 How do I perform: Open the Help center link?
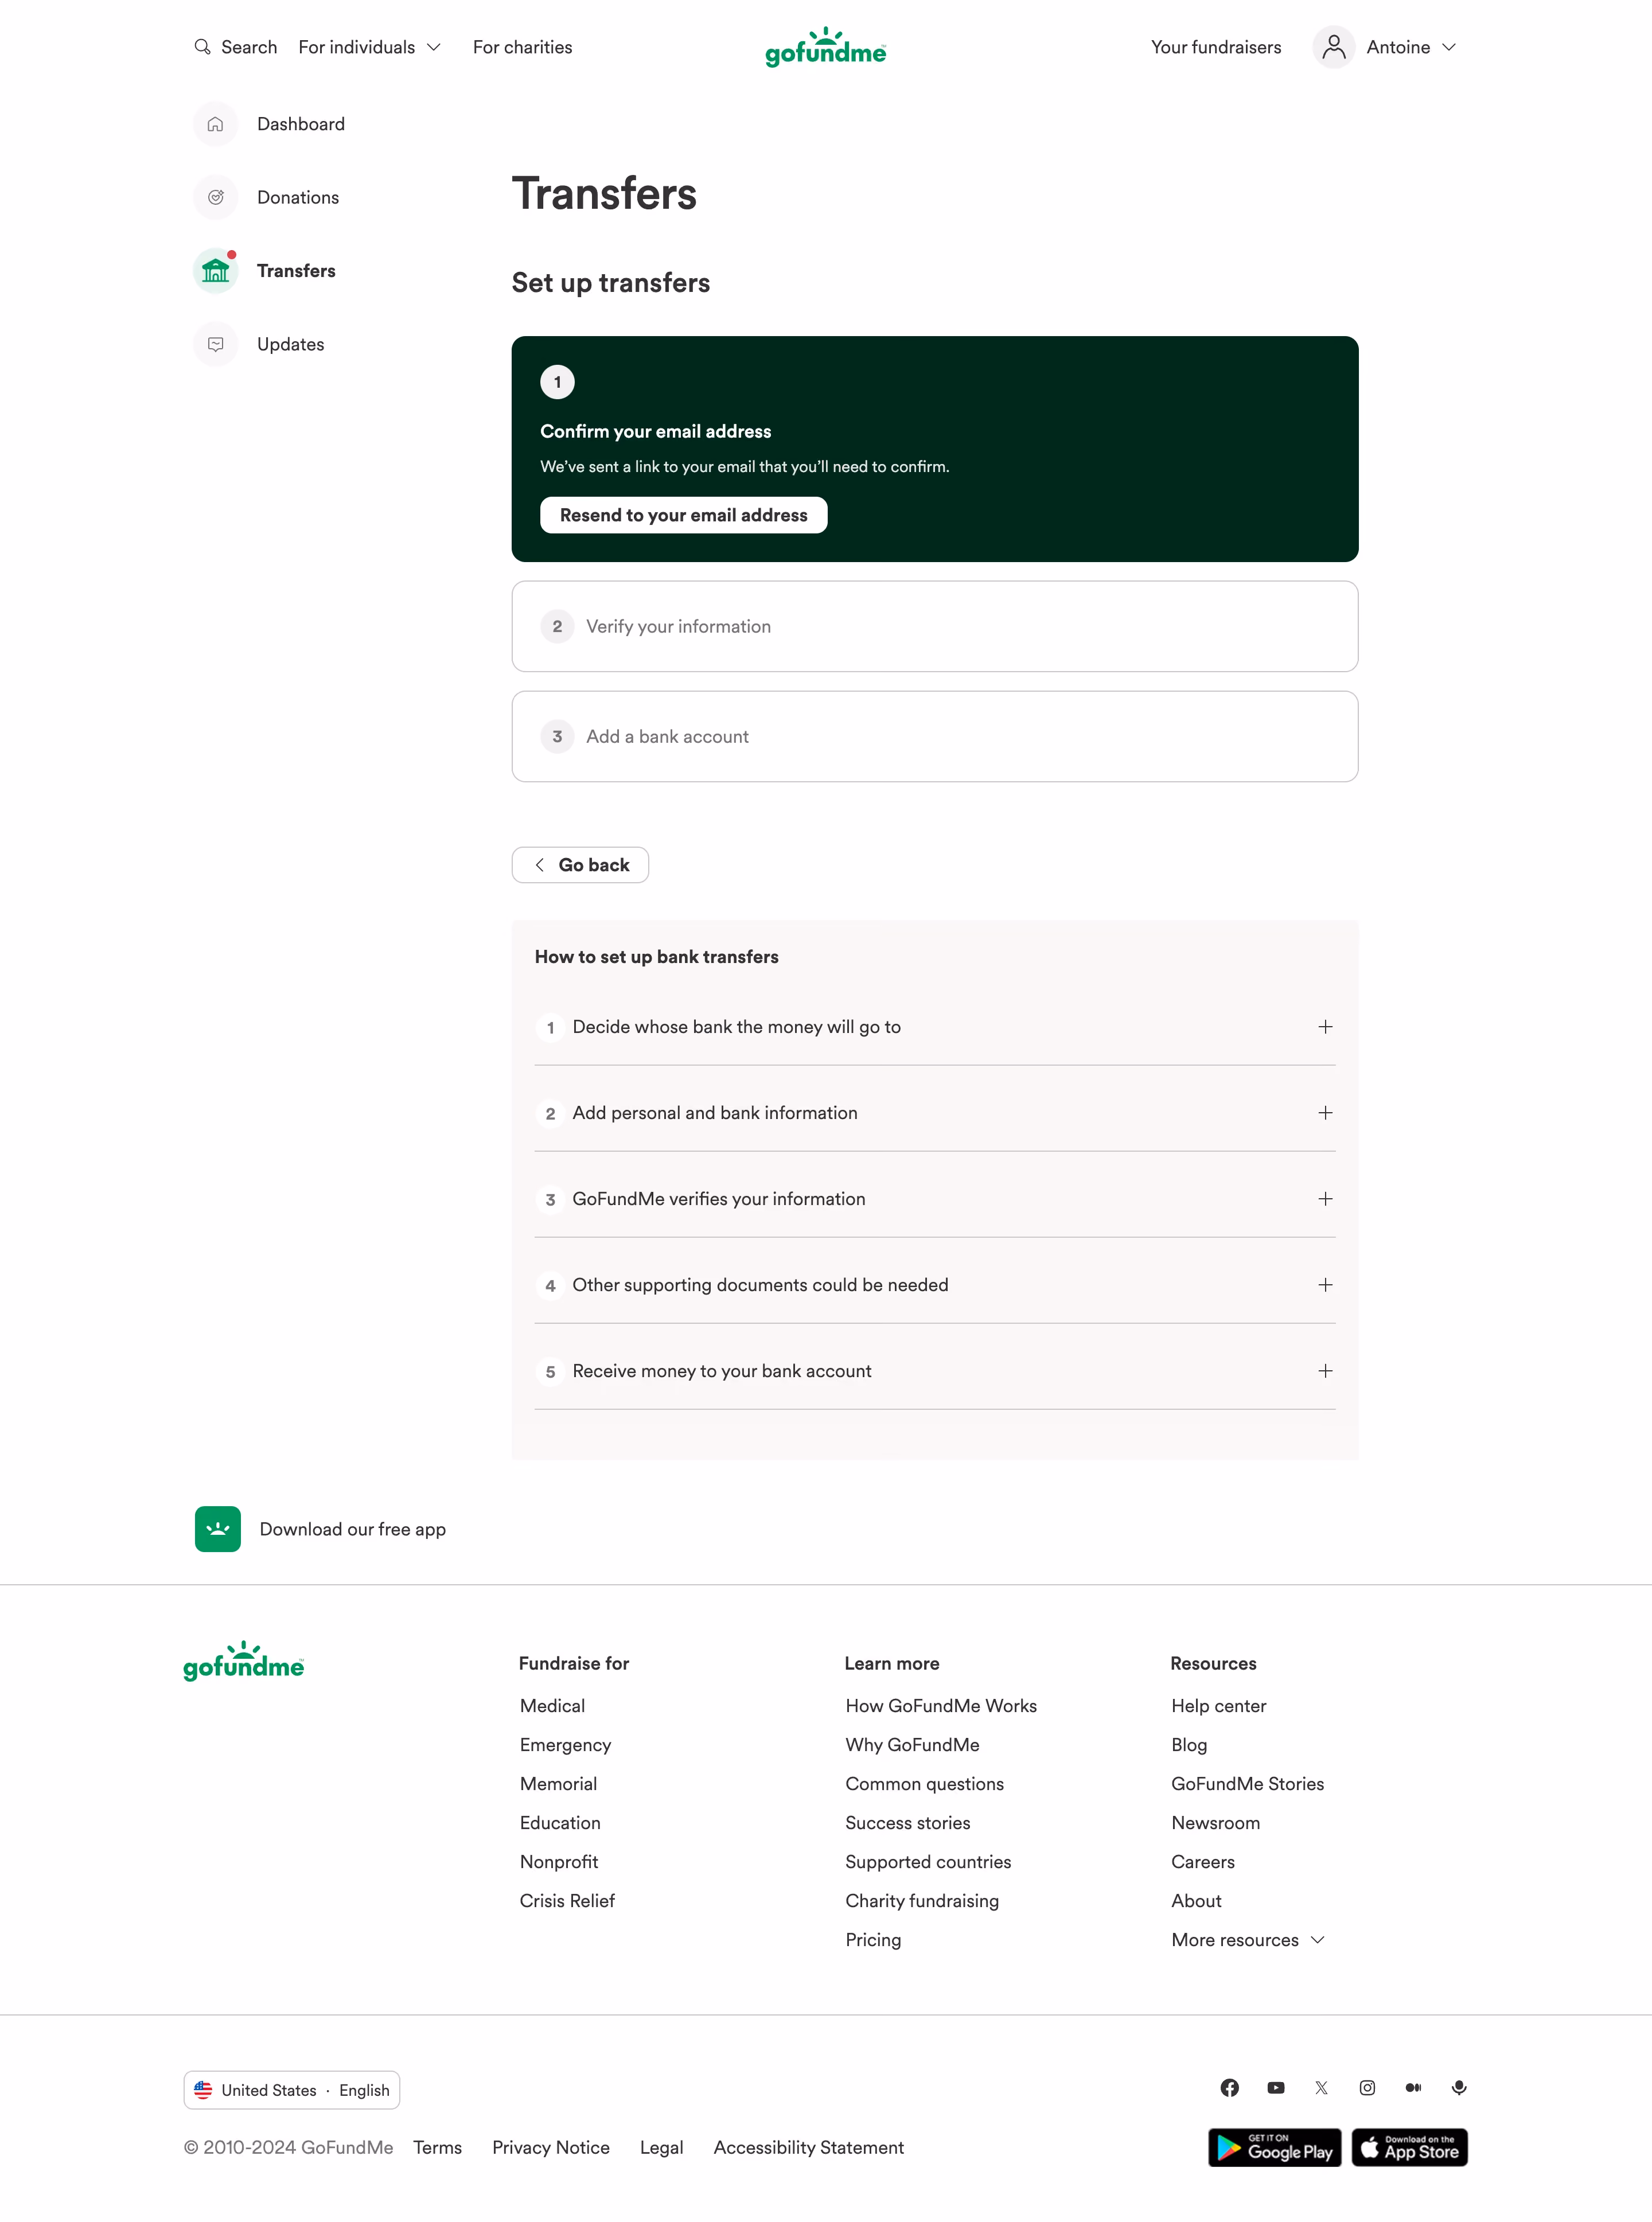[x=1219, y=1706]
